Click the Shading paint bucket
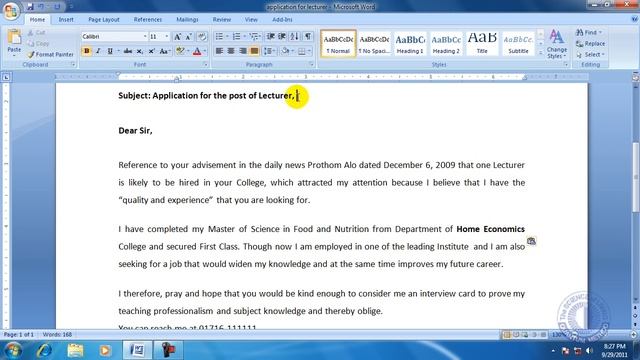 (x=285, y=51)
